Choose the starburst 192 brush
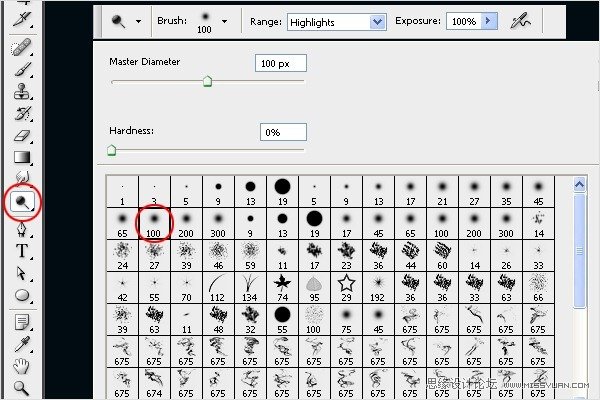This screenshot has height=400, width=600. pos(378,288)
